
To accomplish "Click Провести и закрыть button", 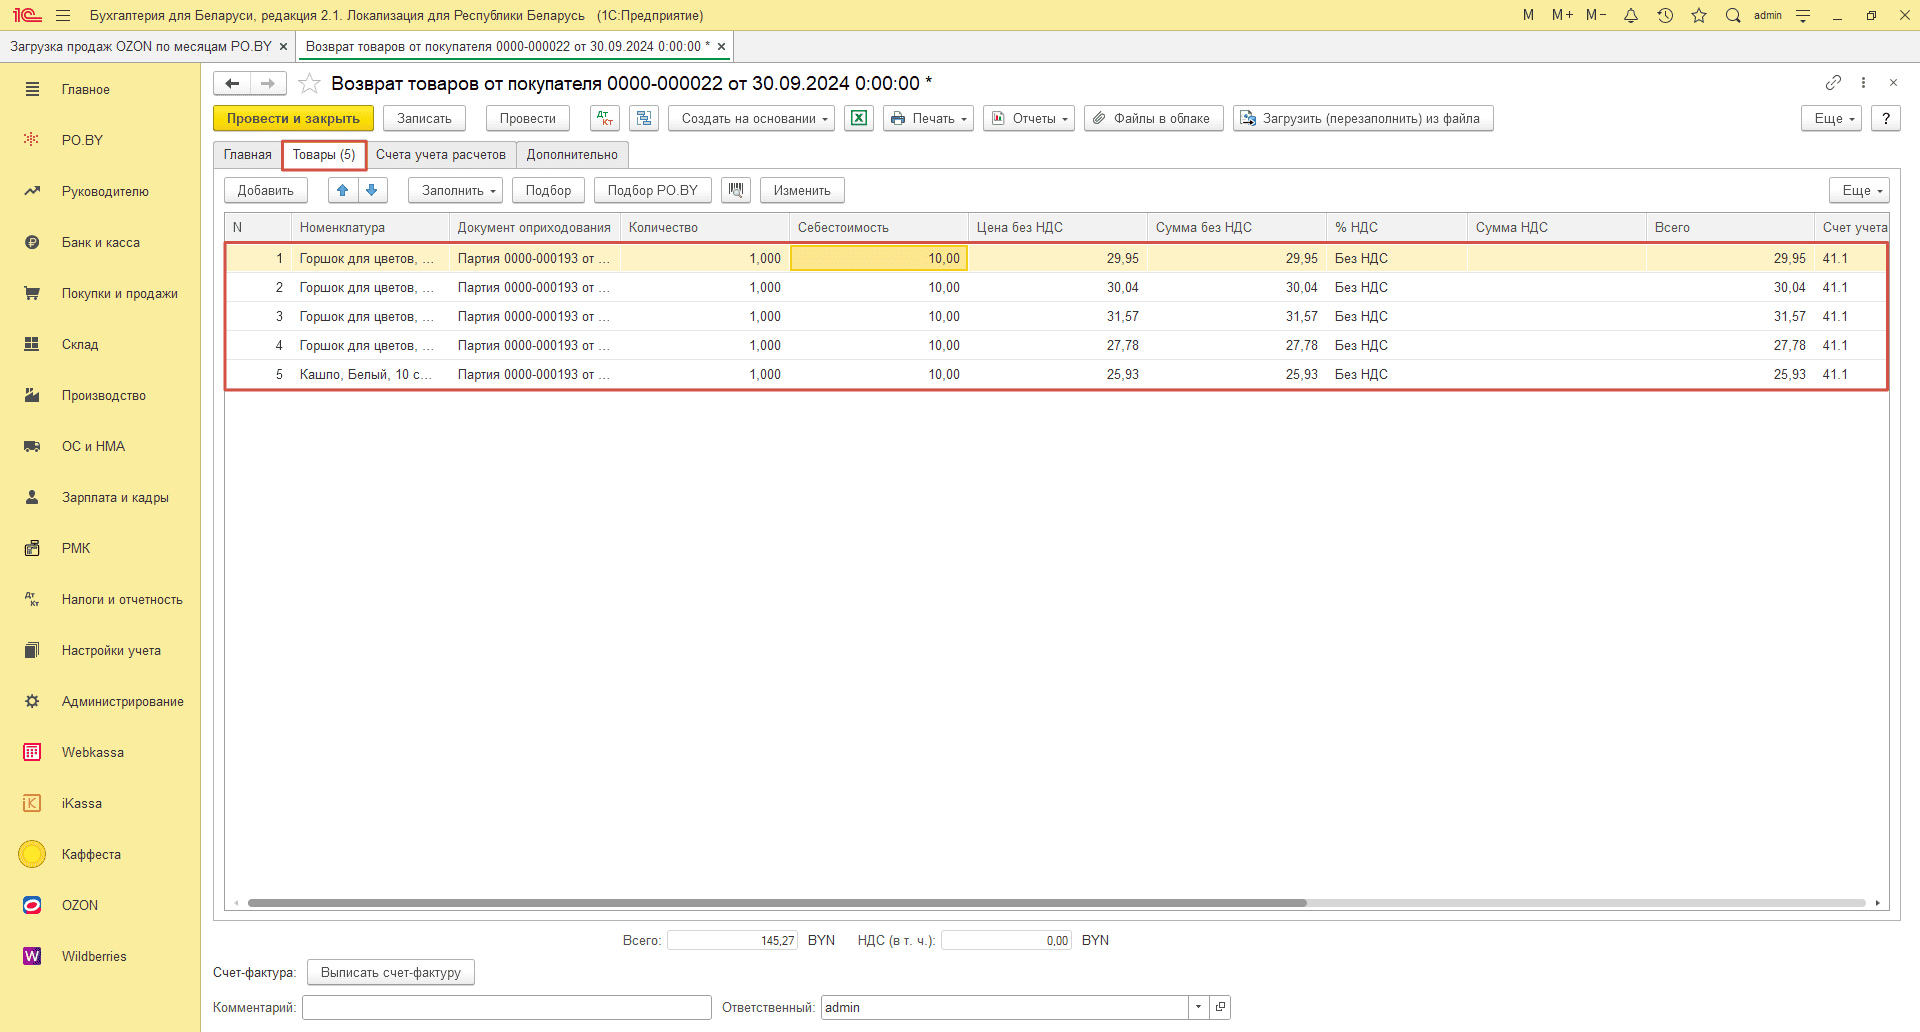I will [x=293, y=118].
